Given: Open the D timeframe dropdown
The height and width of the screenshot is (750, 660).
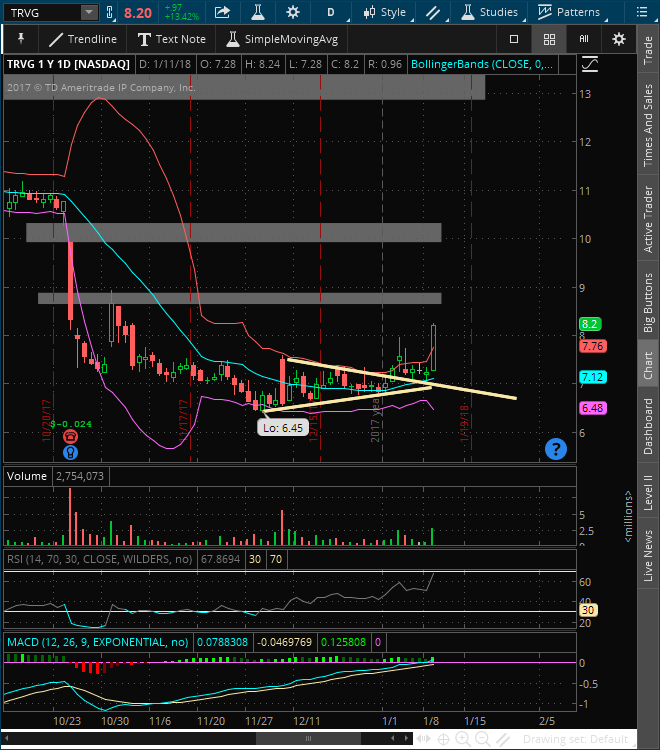Looking at the screenshot, I should (x=330, y=12).
